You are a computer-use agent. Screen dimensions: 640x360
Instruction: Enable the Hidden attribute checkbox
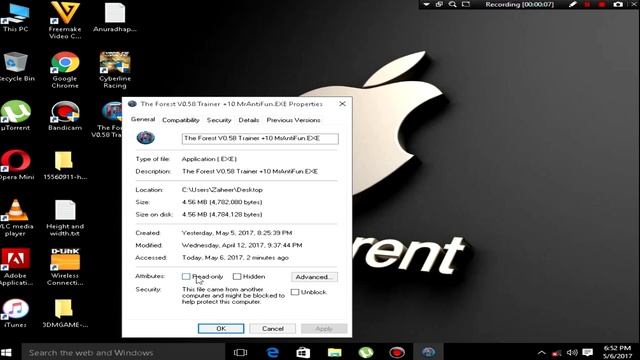pyautogui.click(x=237, y=276)
